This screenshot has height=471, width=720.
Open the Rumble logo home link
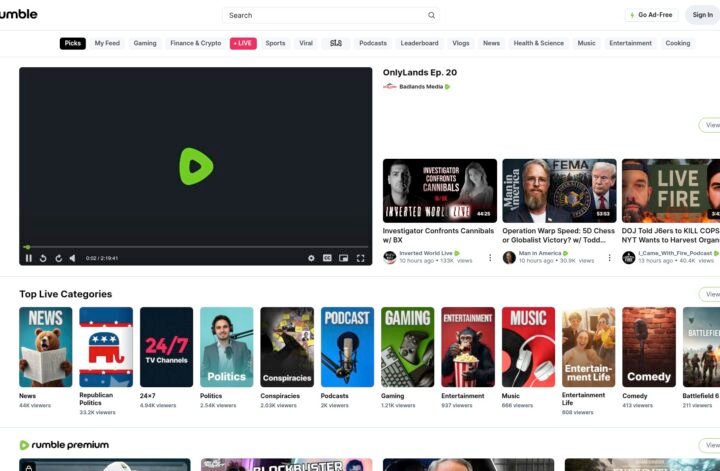[18, 14]
